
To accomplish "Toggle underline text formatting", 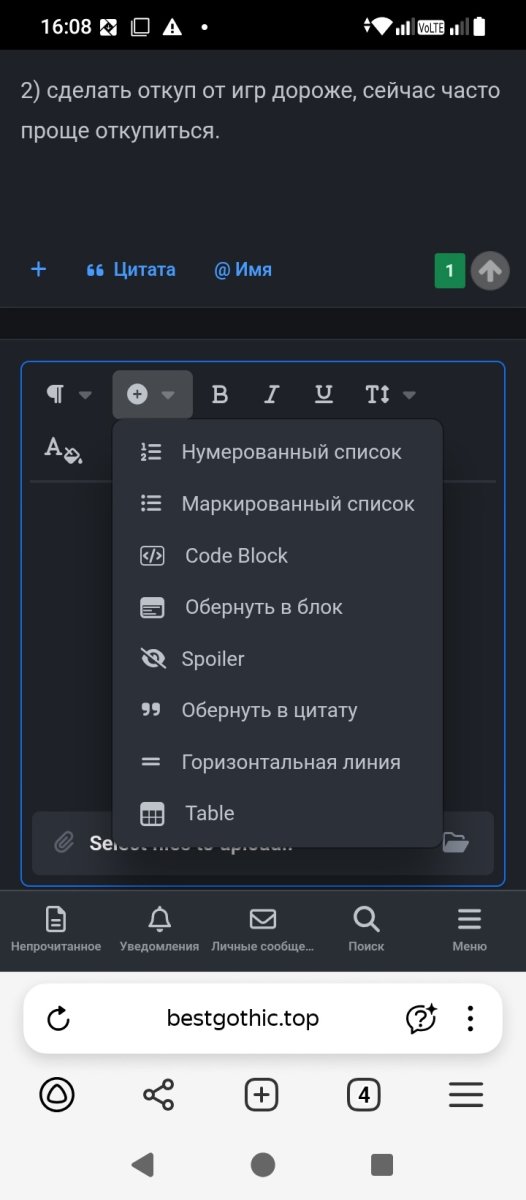I will point(323,394).
